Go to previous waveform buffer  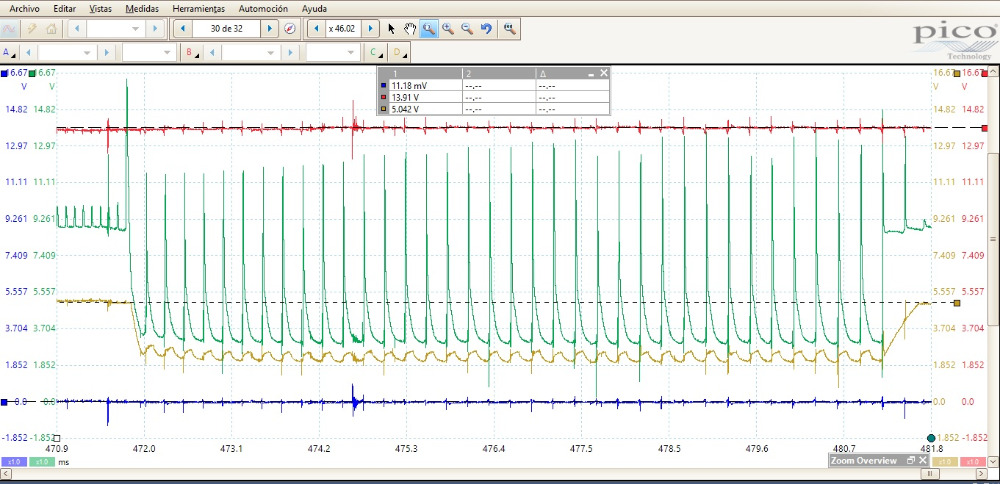pyautogui.click(x=183, y=29)
